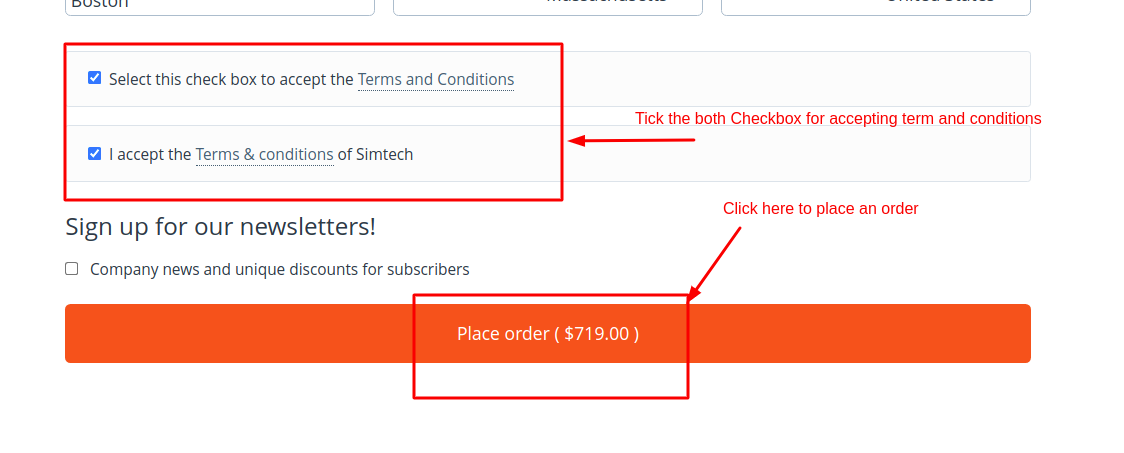Click the Place order ($719.00) button

click(x=547, y=333)
